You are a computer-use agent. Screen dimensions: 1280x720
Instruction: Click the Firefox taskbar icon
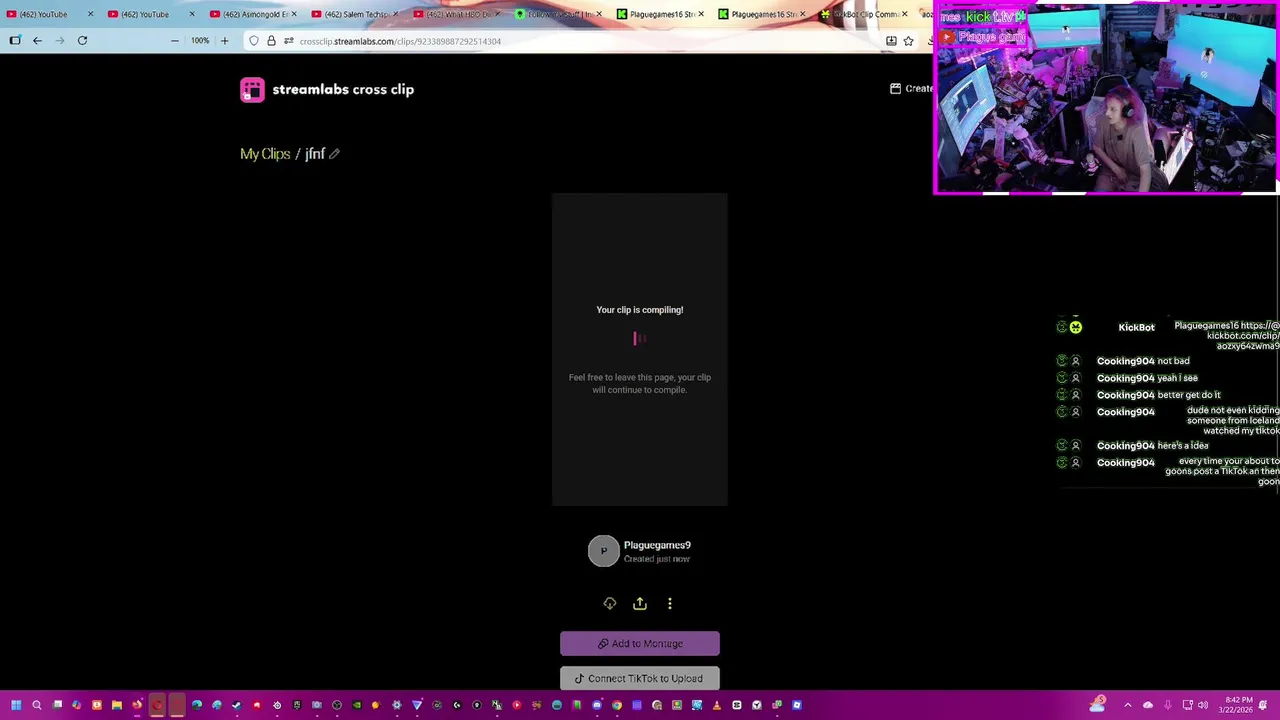pyautogui.click(x=137, y=705)
